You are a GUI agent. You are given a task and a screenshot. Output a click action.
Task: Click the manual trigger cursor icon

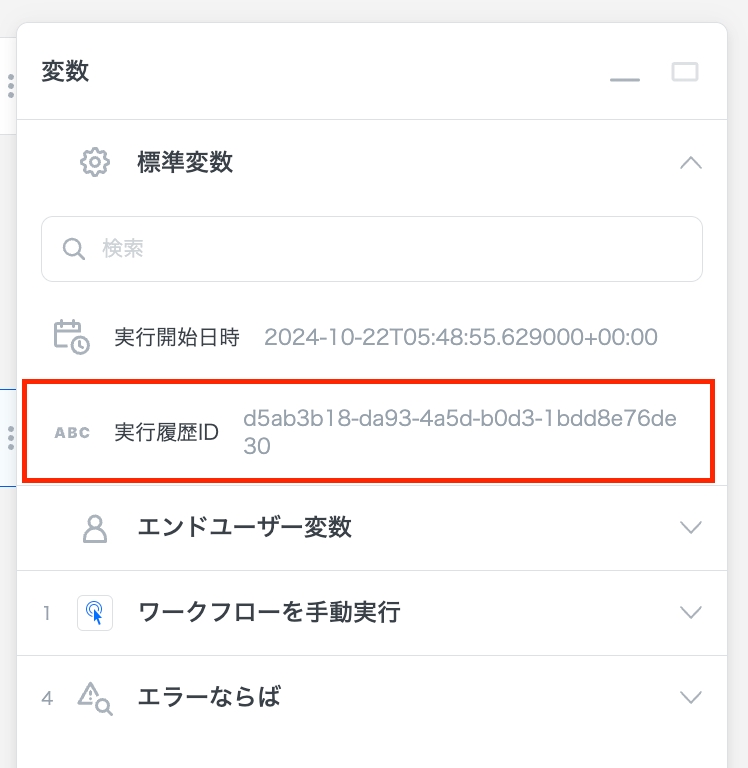coord(95,612)
